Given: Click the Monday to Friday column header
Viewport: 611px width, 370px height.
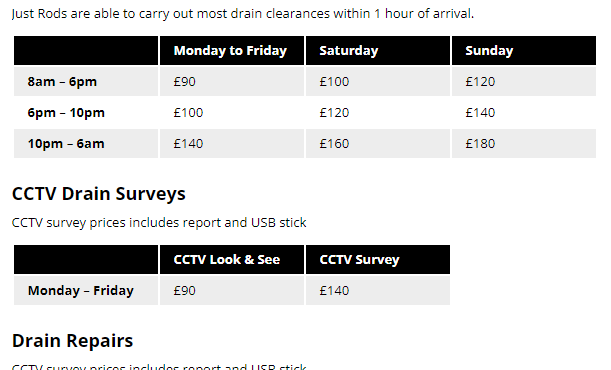Looking at the screenshot, I should (232, 51).
